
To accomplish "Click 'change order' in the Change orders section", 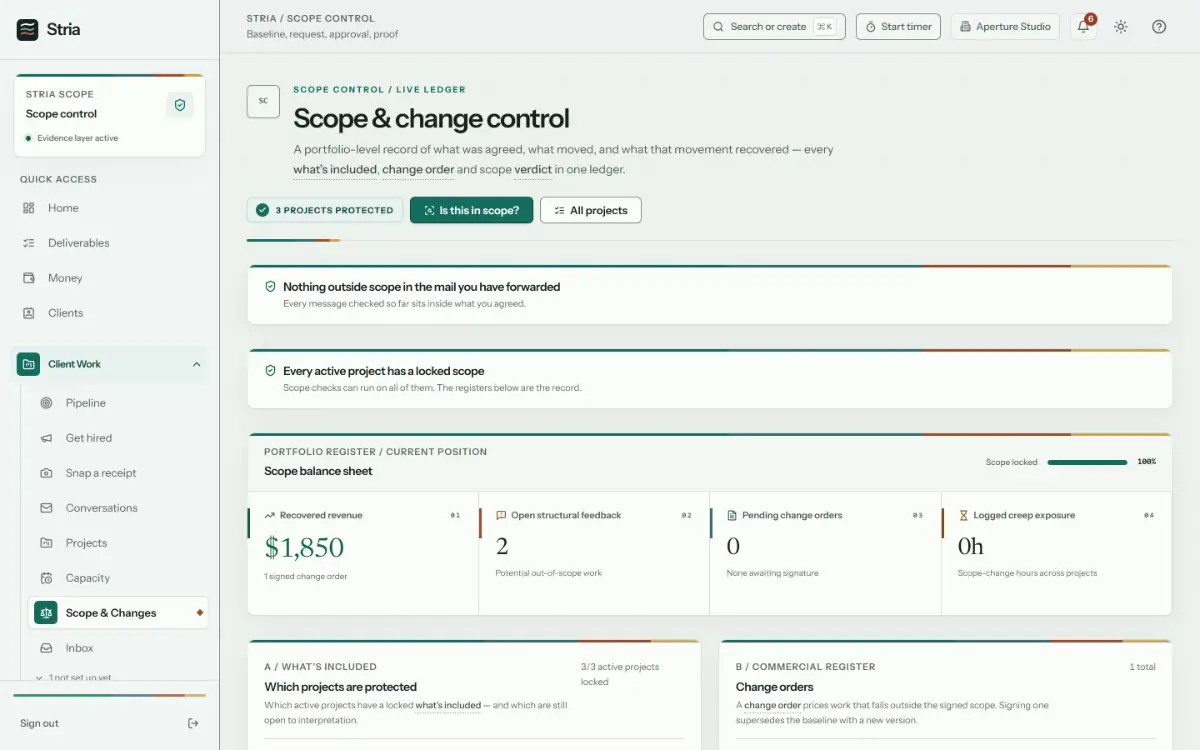I will pos(772,705).
